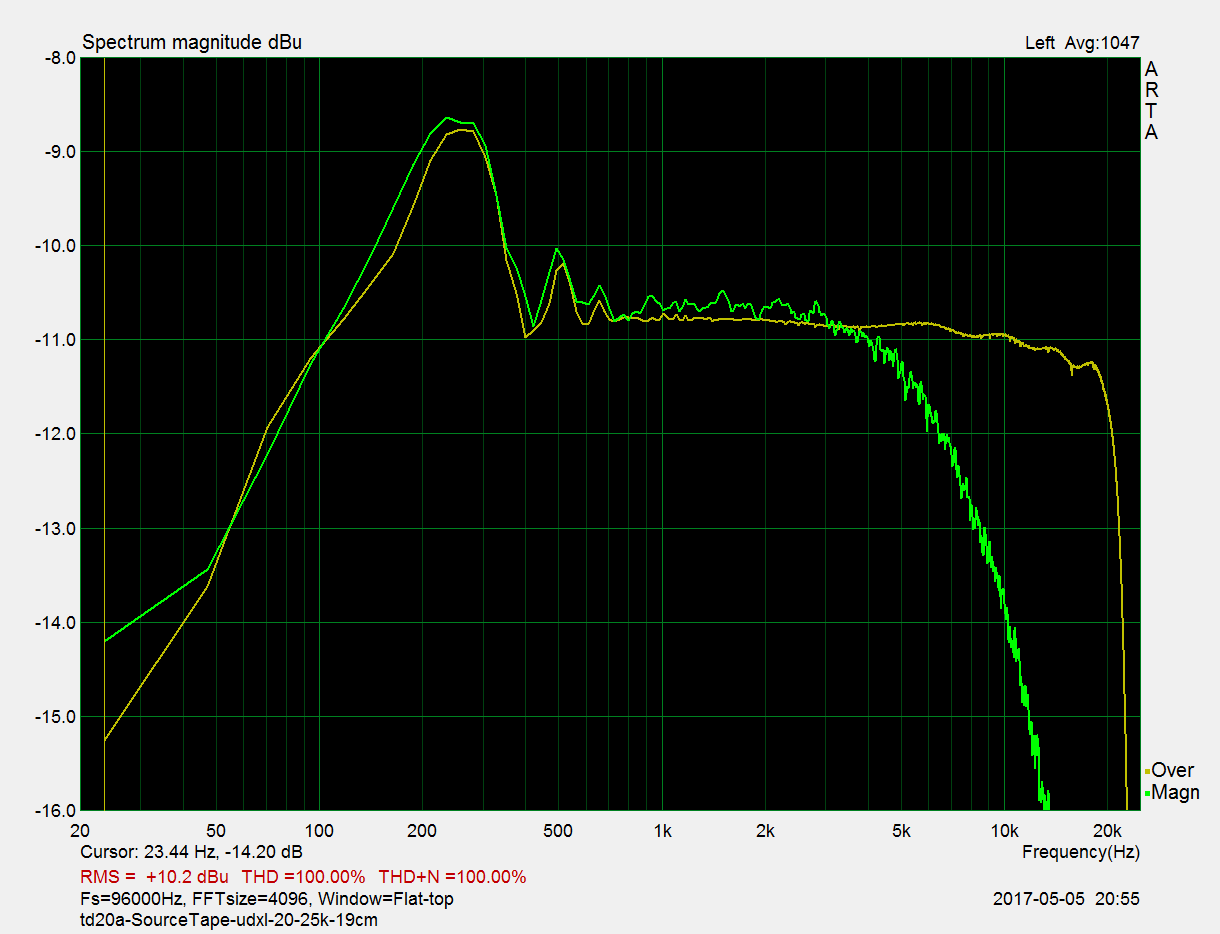Click the green Magn legend color marker
Viewport: 1220px width, 934px height.
pos(1147,794)
